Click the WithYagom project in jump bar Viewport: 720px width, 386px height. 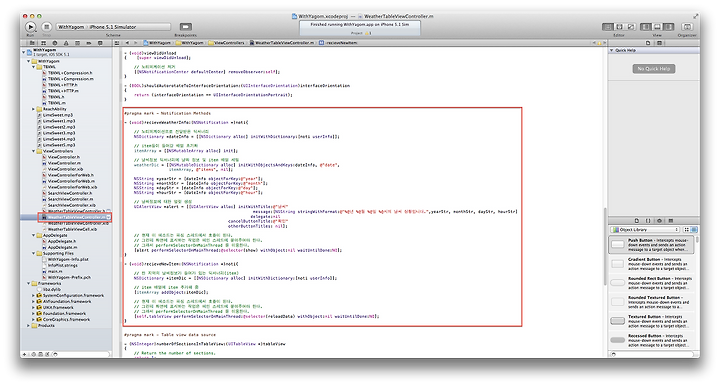pos(157,43)
